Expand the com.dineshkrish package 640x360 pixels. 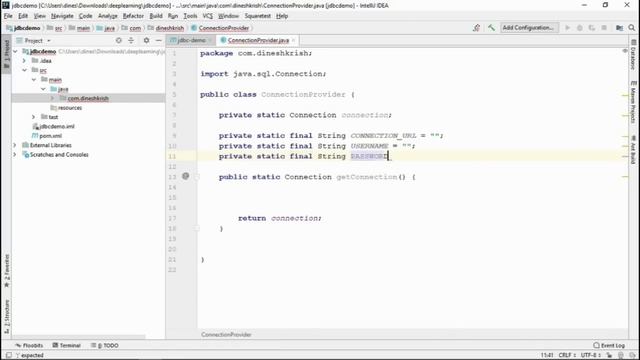52,98
